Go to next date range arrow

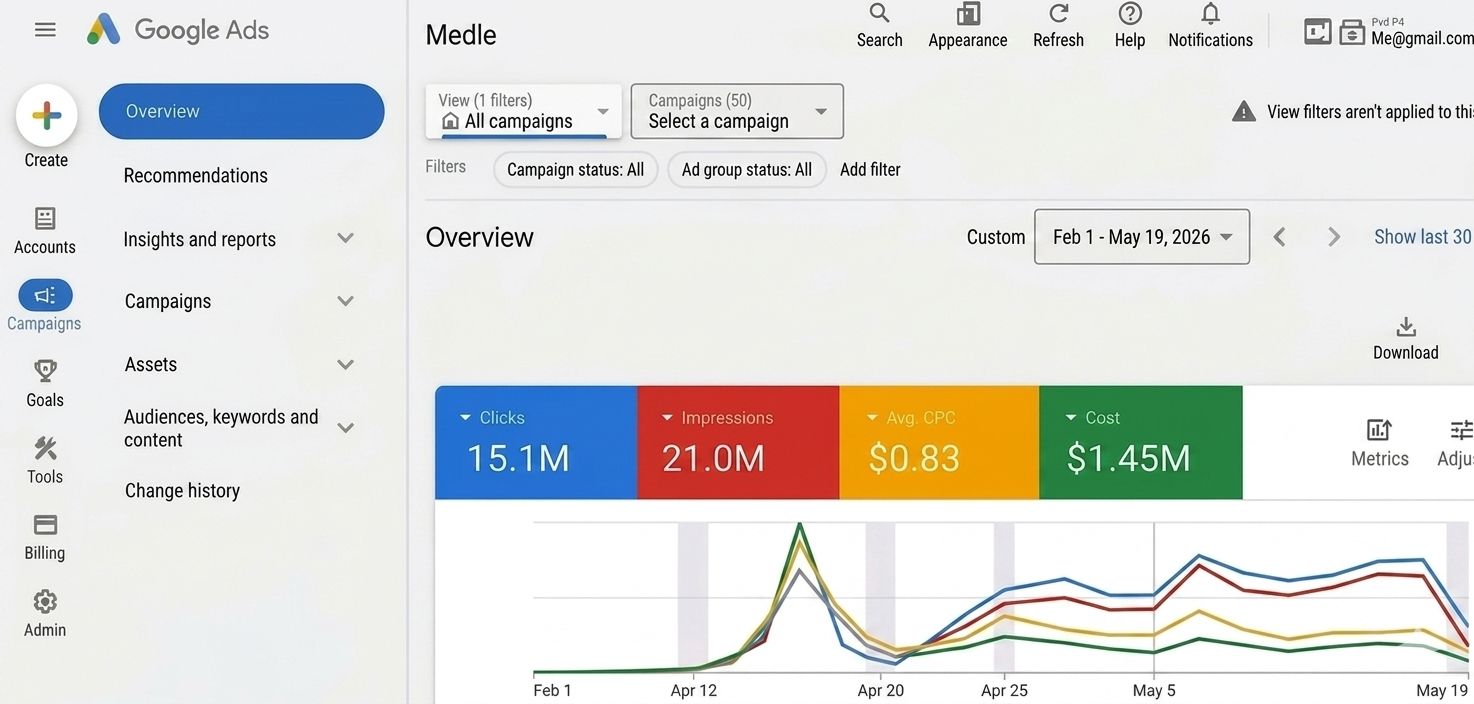[1333, 237]
